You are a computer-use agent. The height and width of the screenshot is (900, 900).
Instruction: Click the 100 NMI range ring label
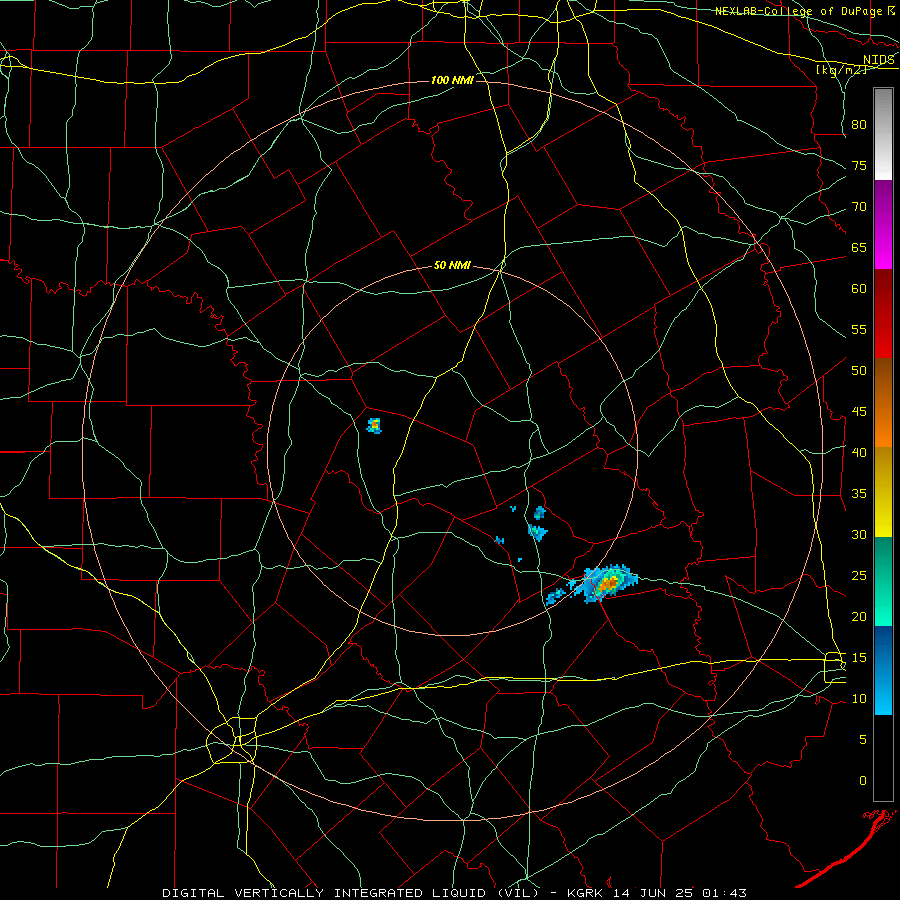tap(452, 80)
